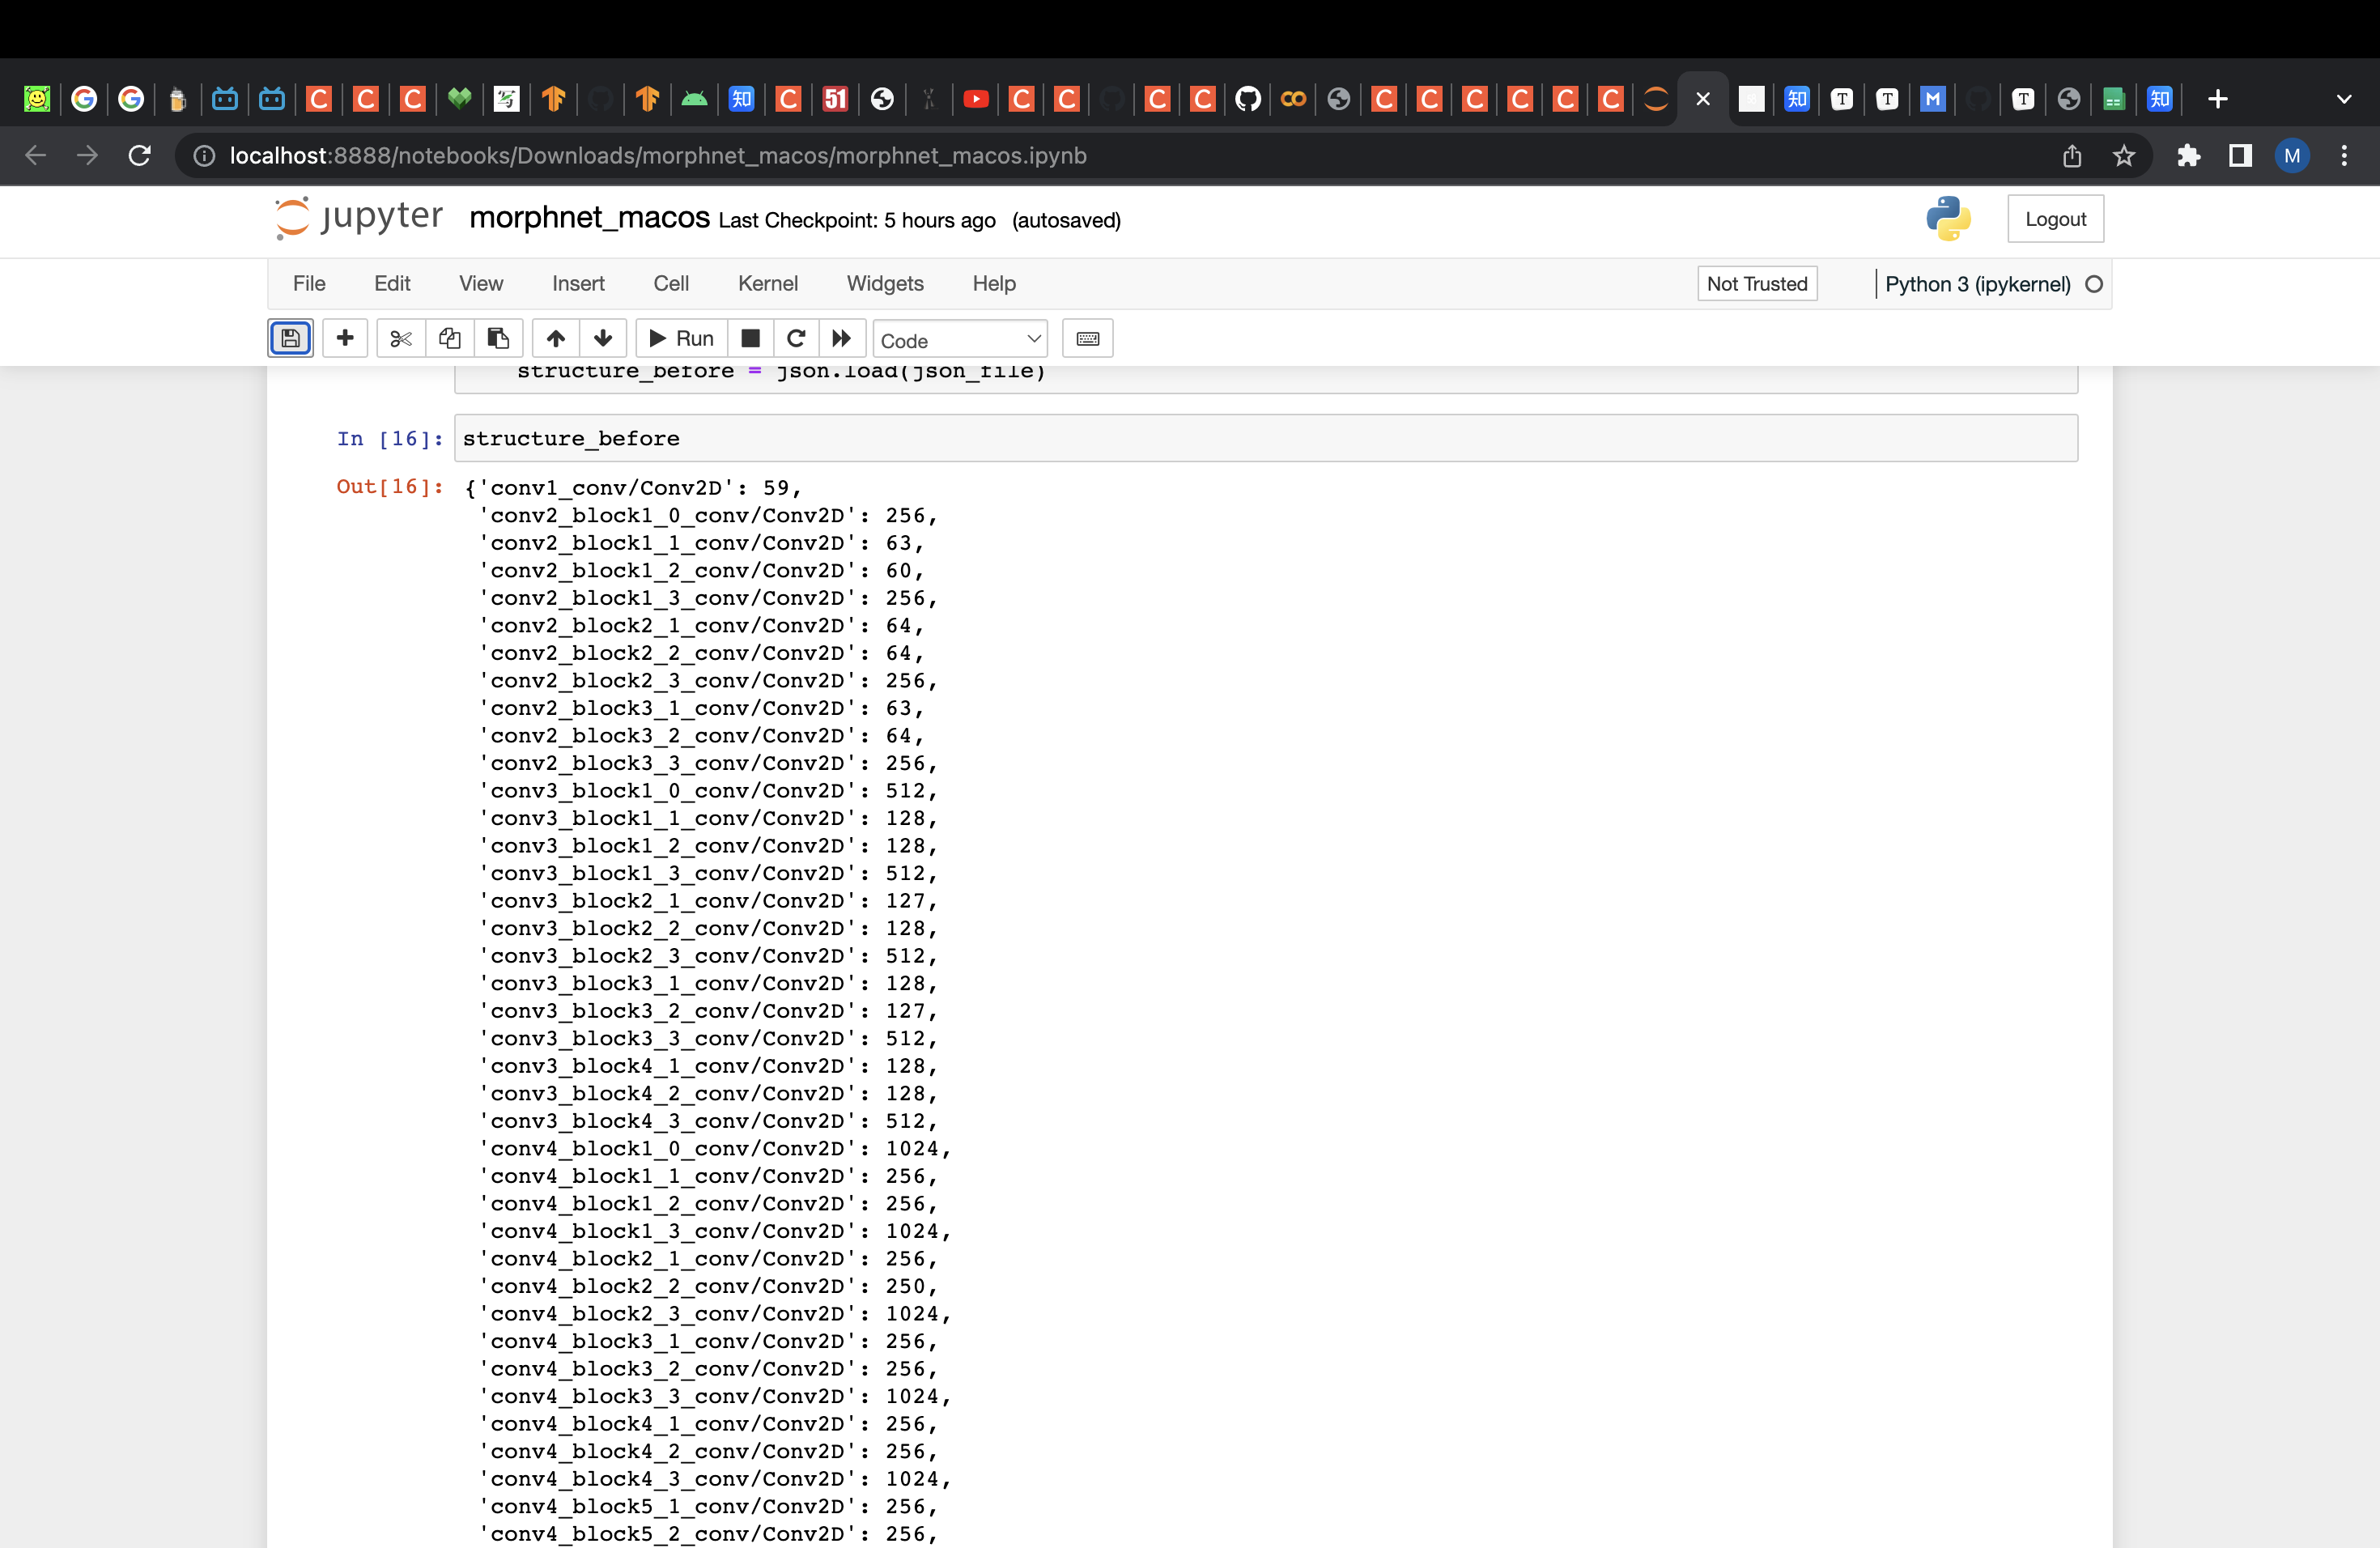
Task: Click the Logout button
Action: 2054,219
